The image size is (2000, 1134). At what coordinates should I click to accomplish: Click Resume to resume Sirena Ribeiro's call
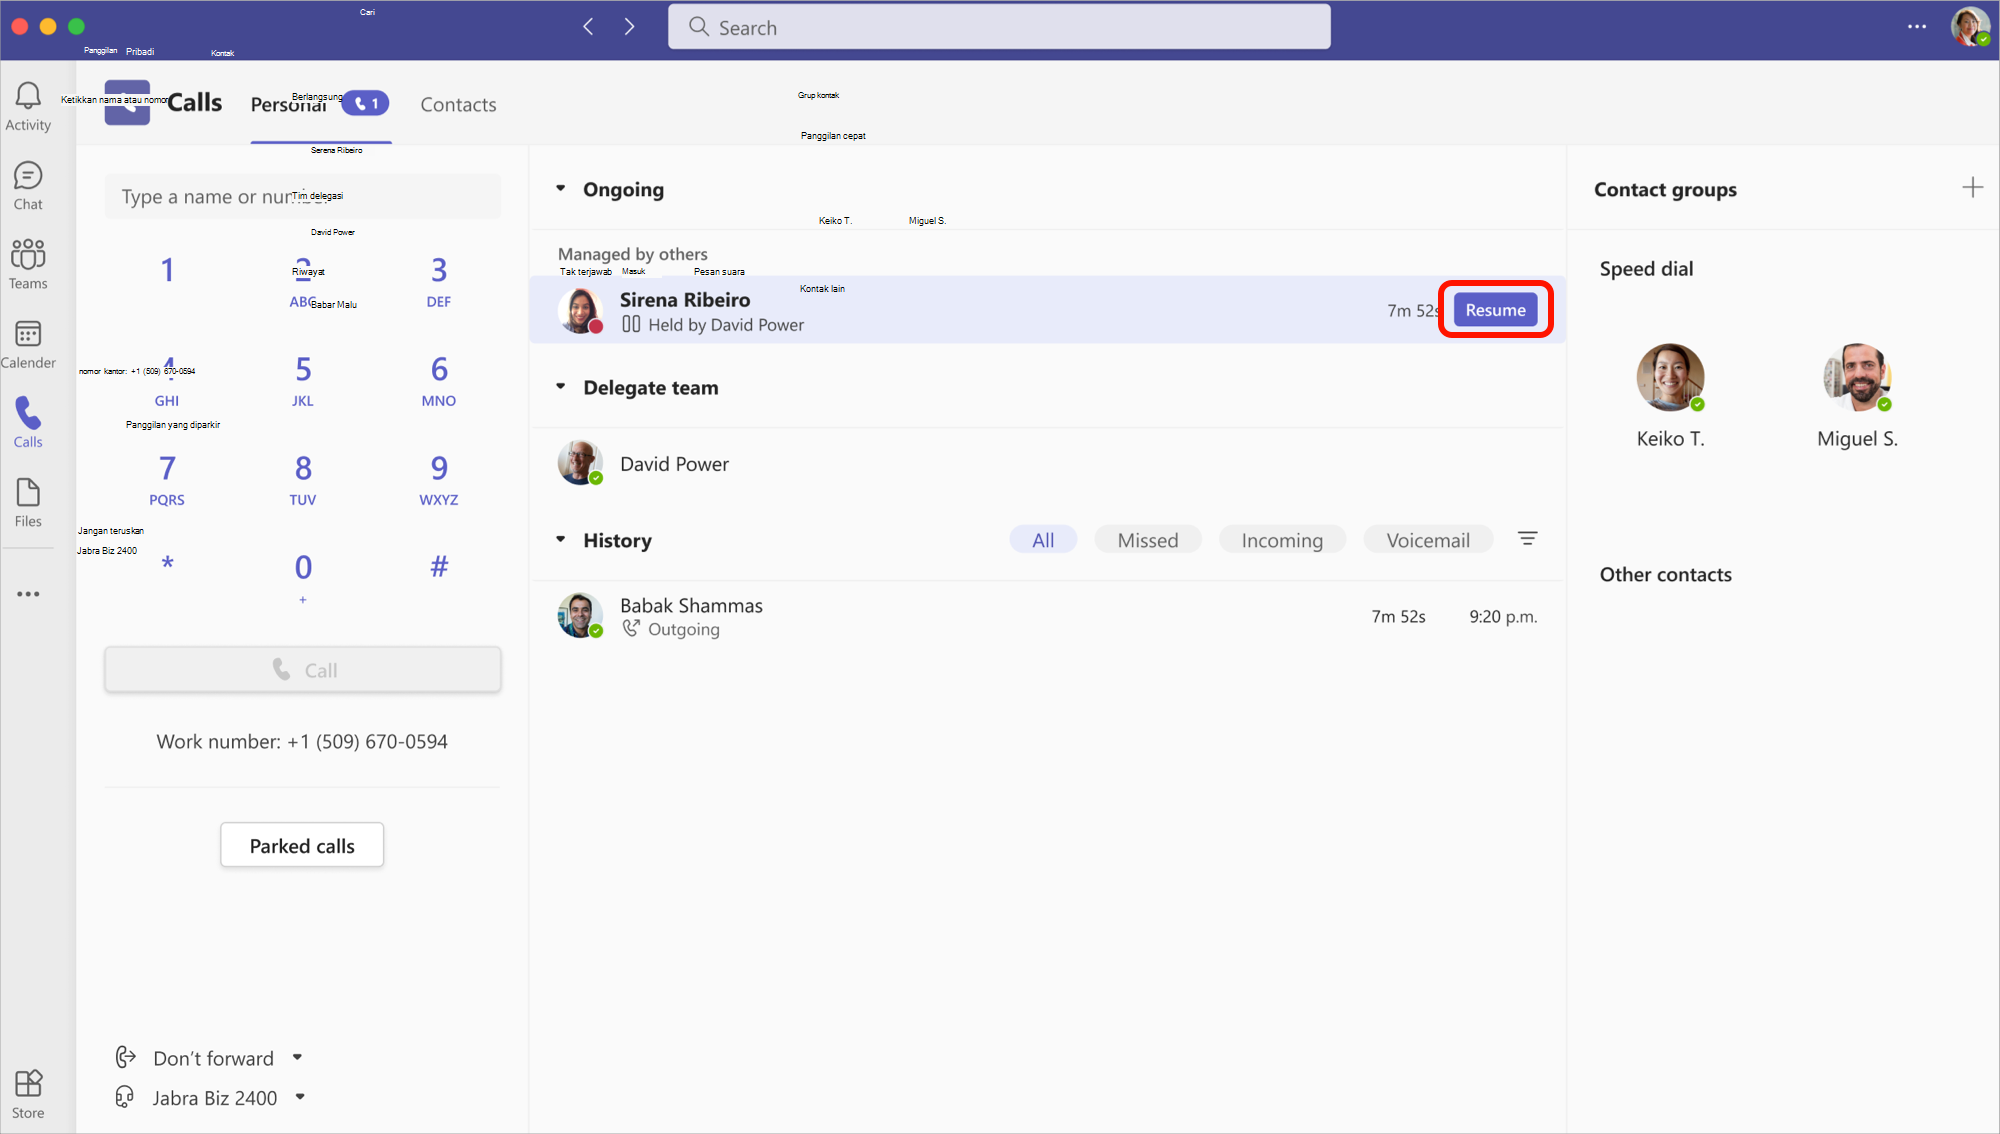click(x=1495, y=309)
